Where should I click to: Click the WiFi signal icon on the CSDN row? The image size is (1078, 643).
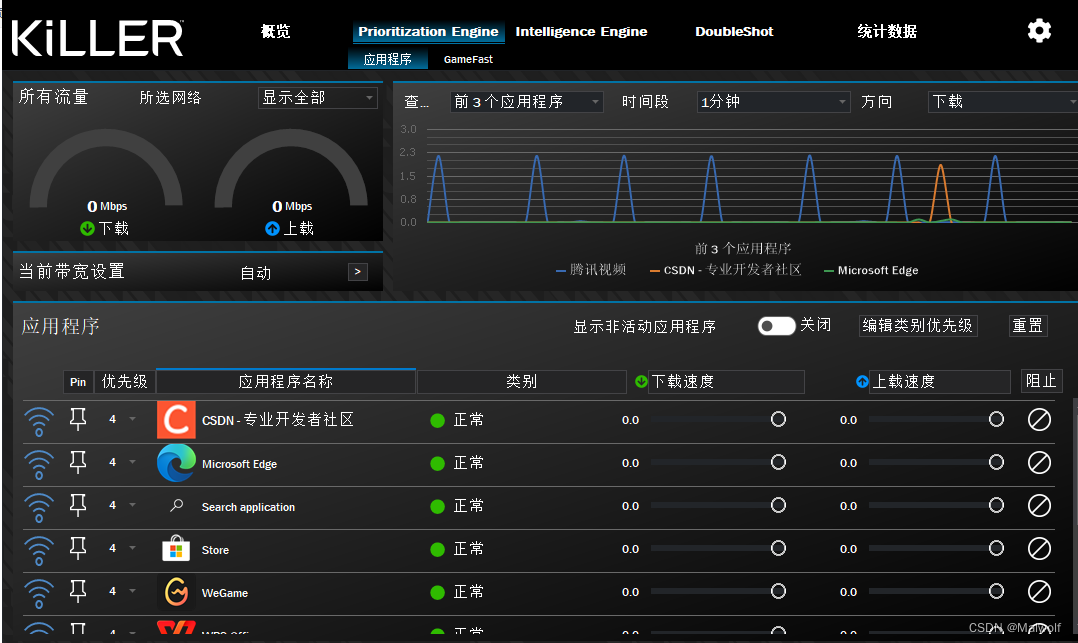click(39, 420)
